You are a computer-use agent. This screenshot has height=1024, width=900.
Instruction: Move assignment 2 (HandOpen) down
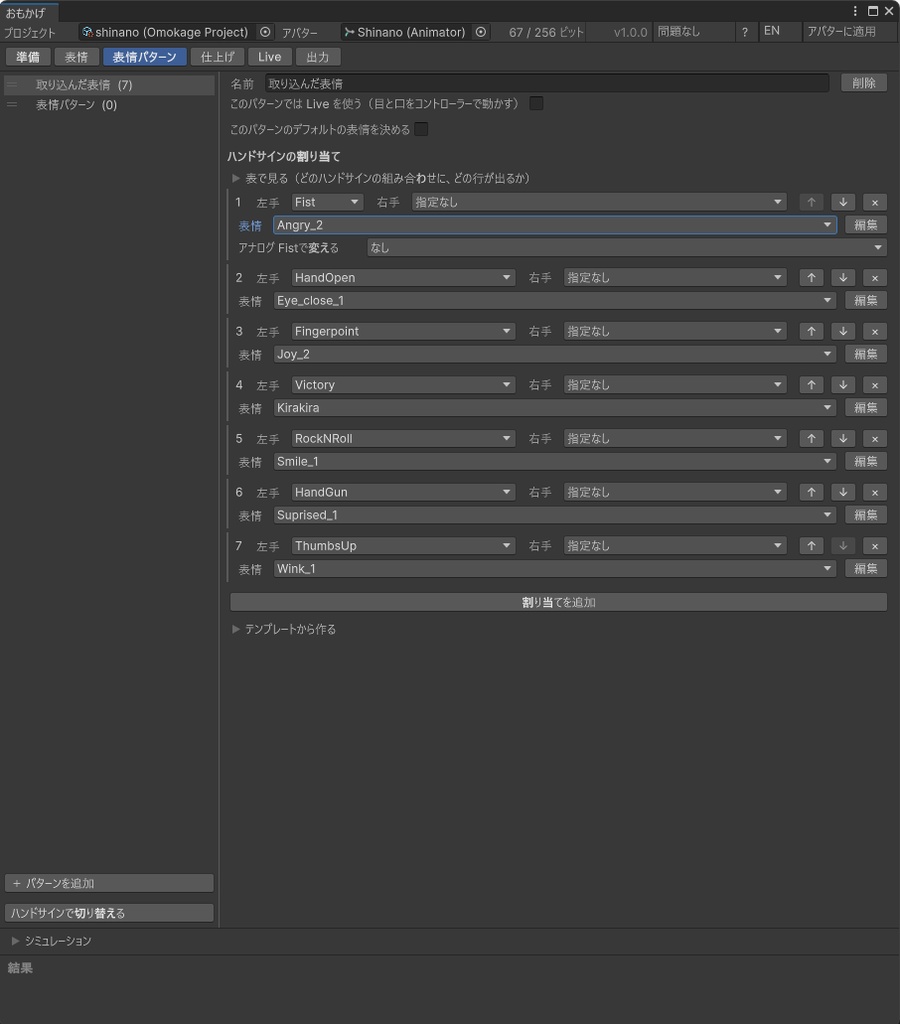point(843,278)
